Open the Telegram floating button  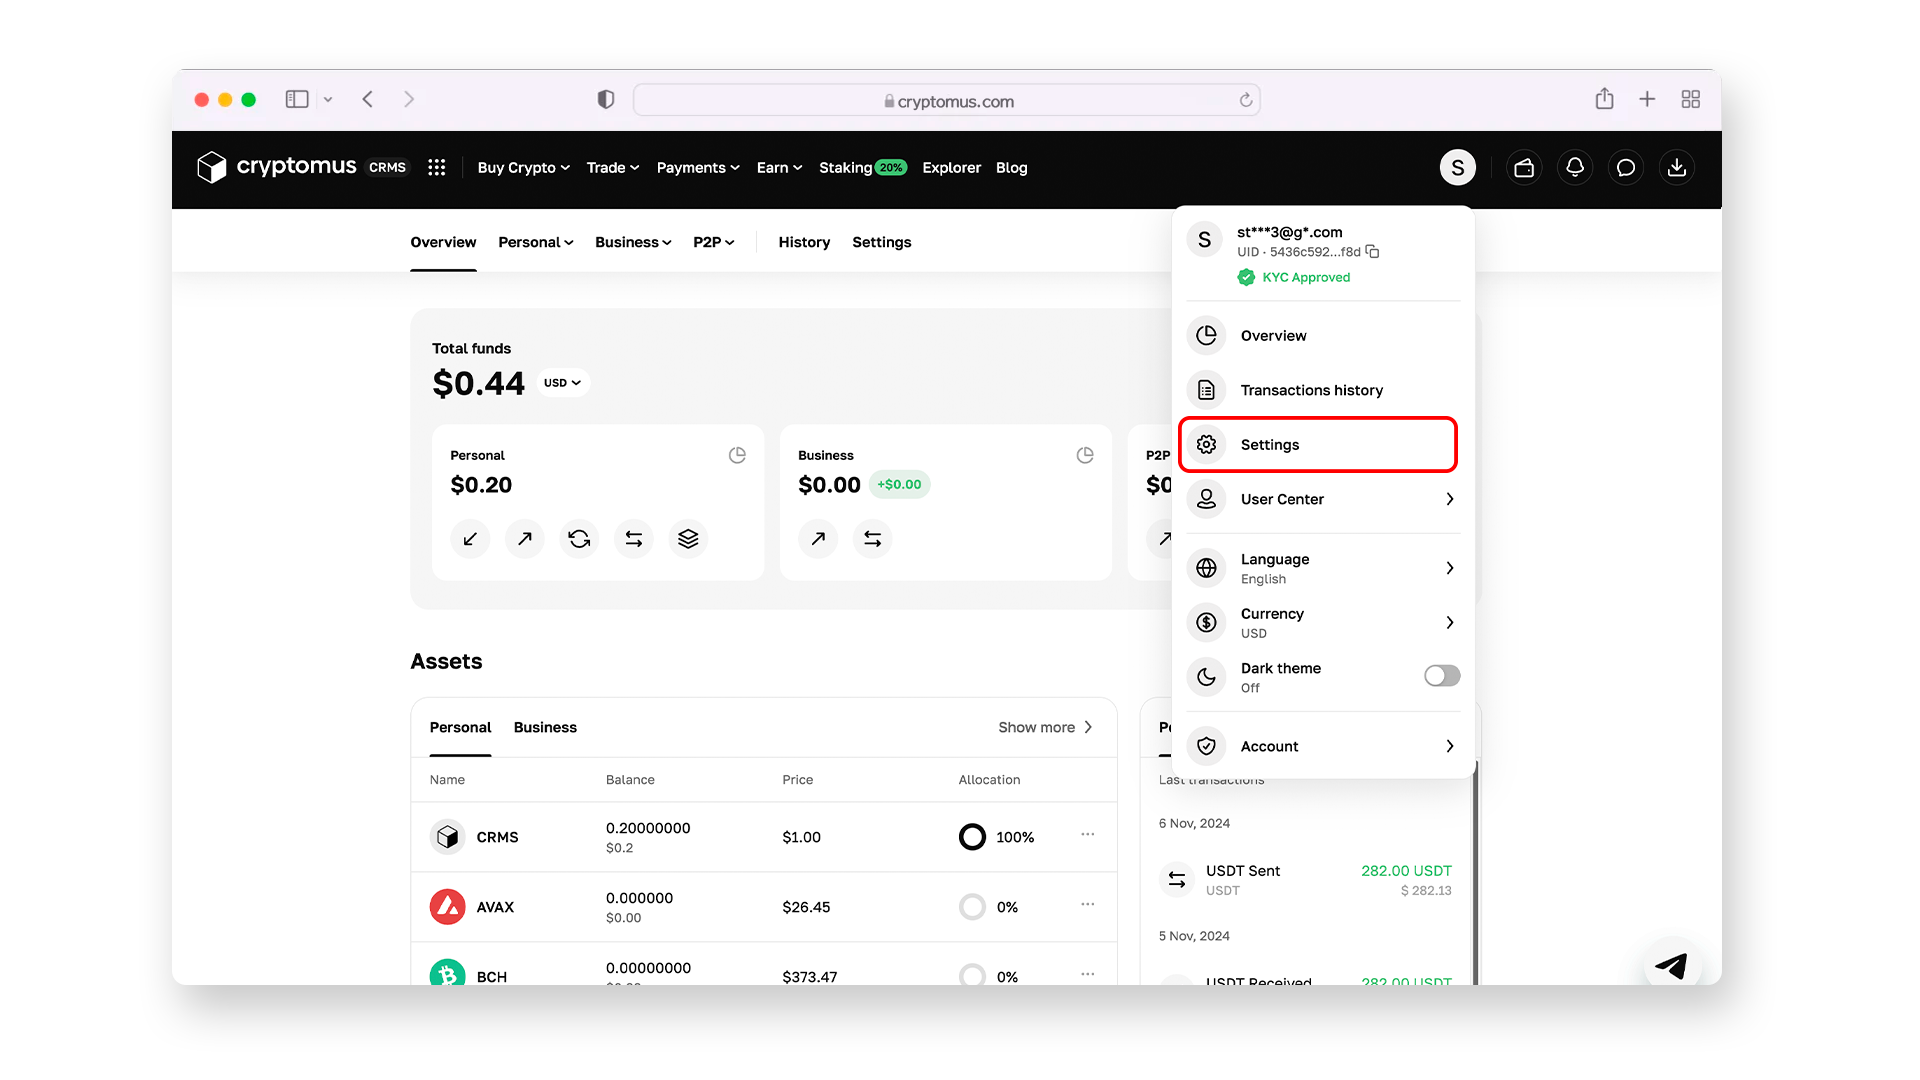click(1671, 965)
